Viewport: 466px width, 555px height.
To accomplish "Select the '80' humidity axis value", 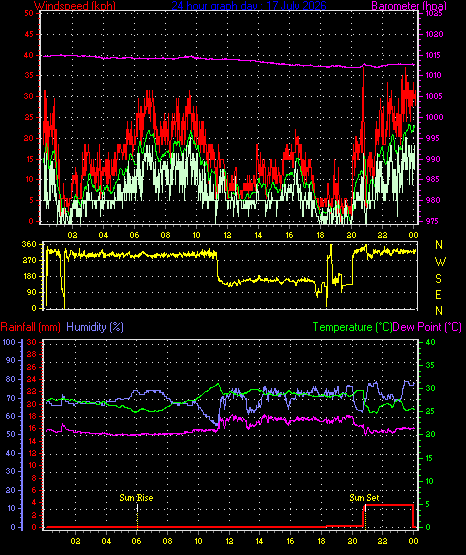I will pyautogui.click(x=11, y=379).
